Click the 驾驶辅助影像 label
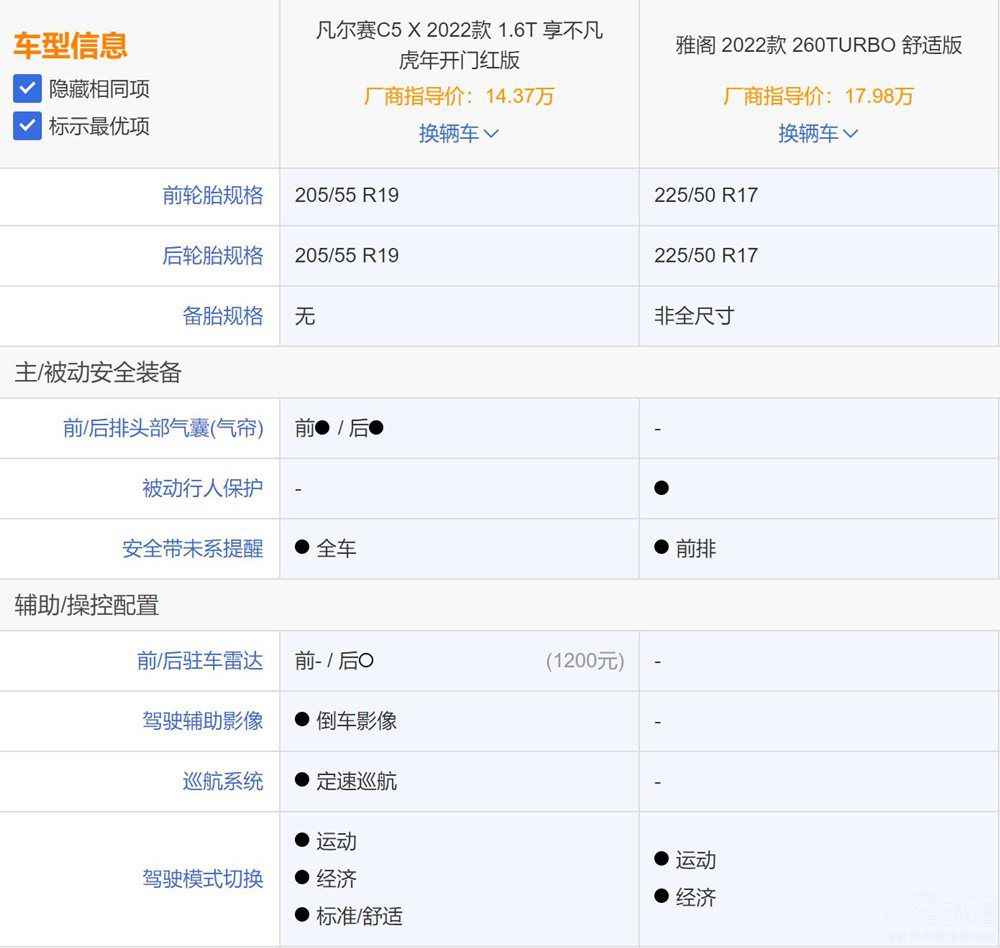 click(203, 721)
